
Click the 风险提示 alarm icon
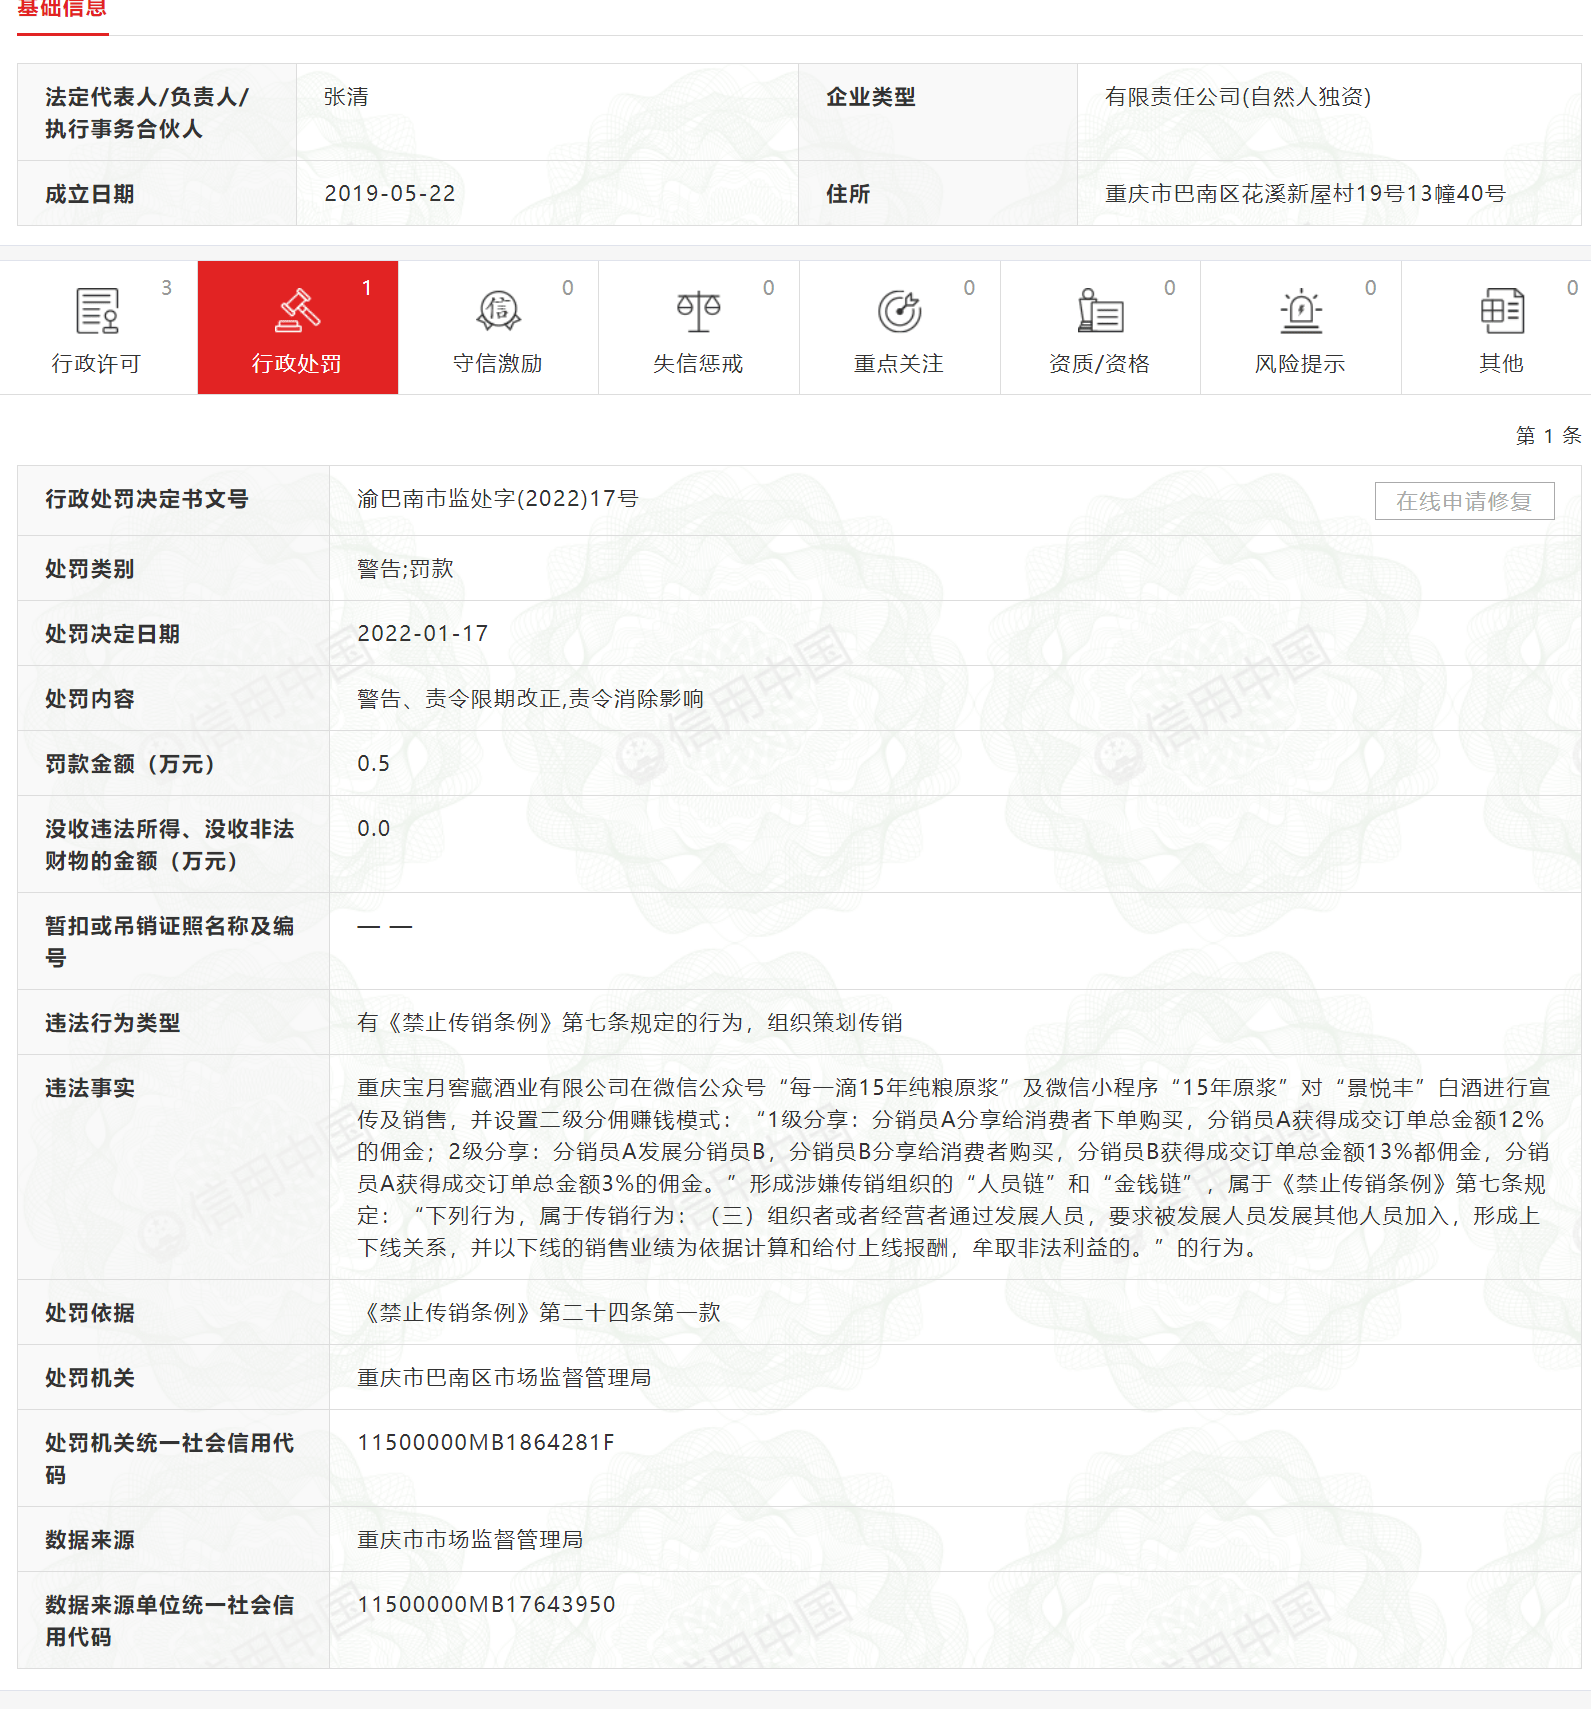click(1301, 311)
